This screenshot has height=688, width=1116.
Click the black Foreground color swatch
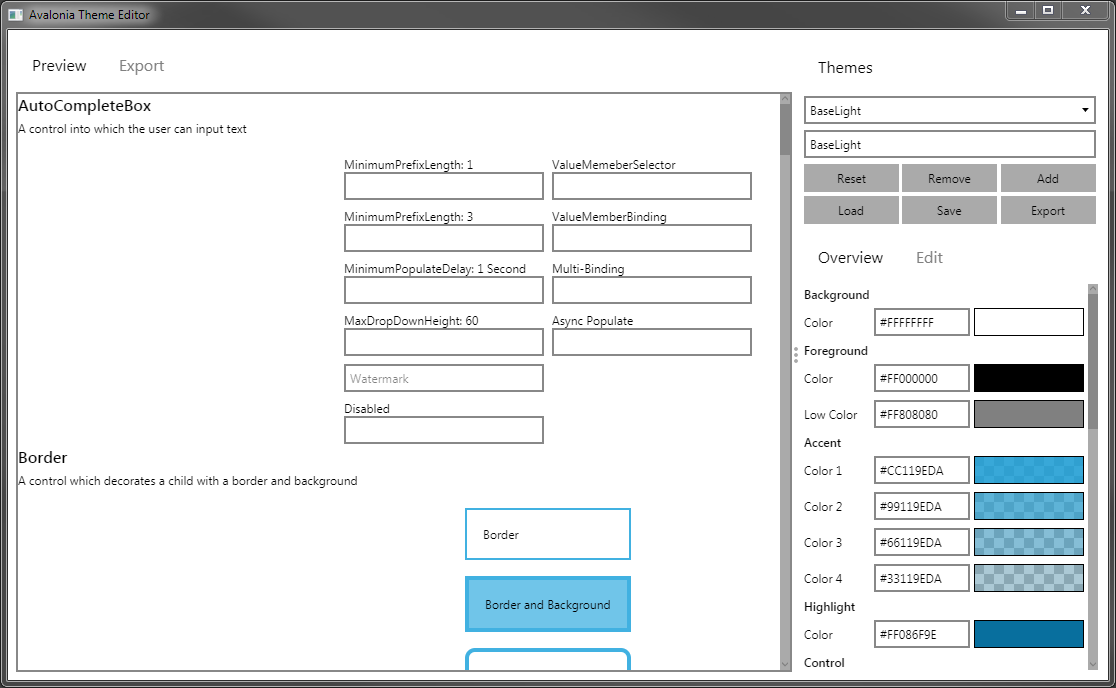pos(1029,378)
